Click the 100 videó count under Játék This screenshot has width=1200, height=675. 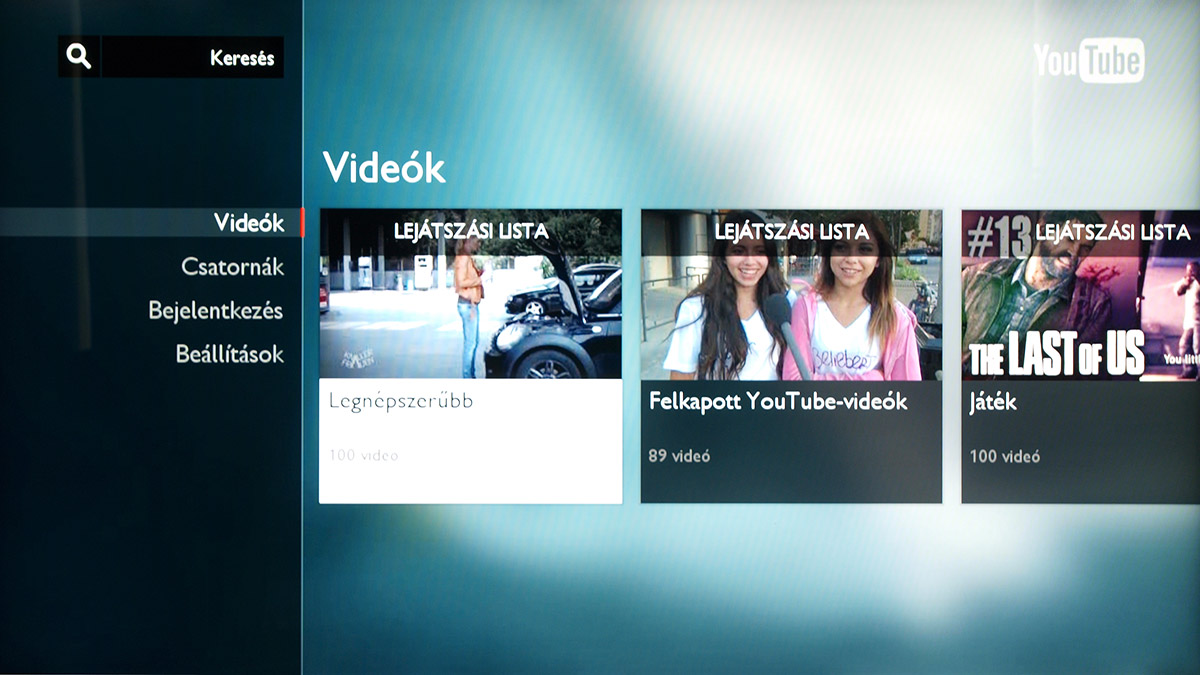pos(1004,456)
